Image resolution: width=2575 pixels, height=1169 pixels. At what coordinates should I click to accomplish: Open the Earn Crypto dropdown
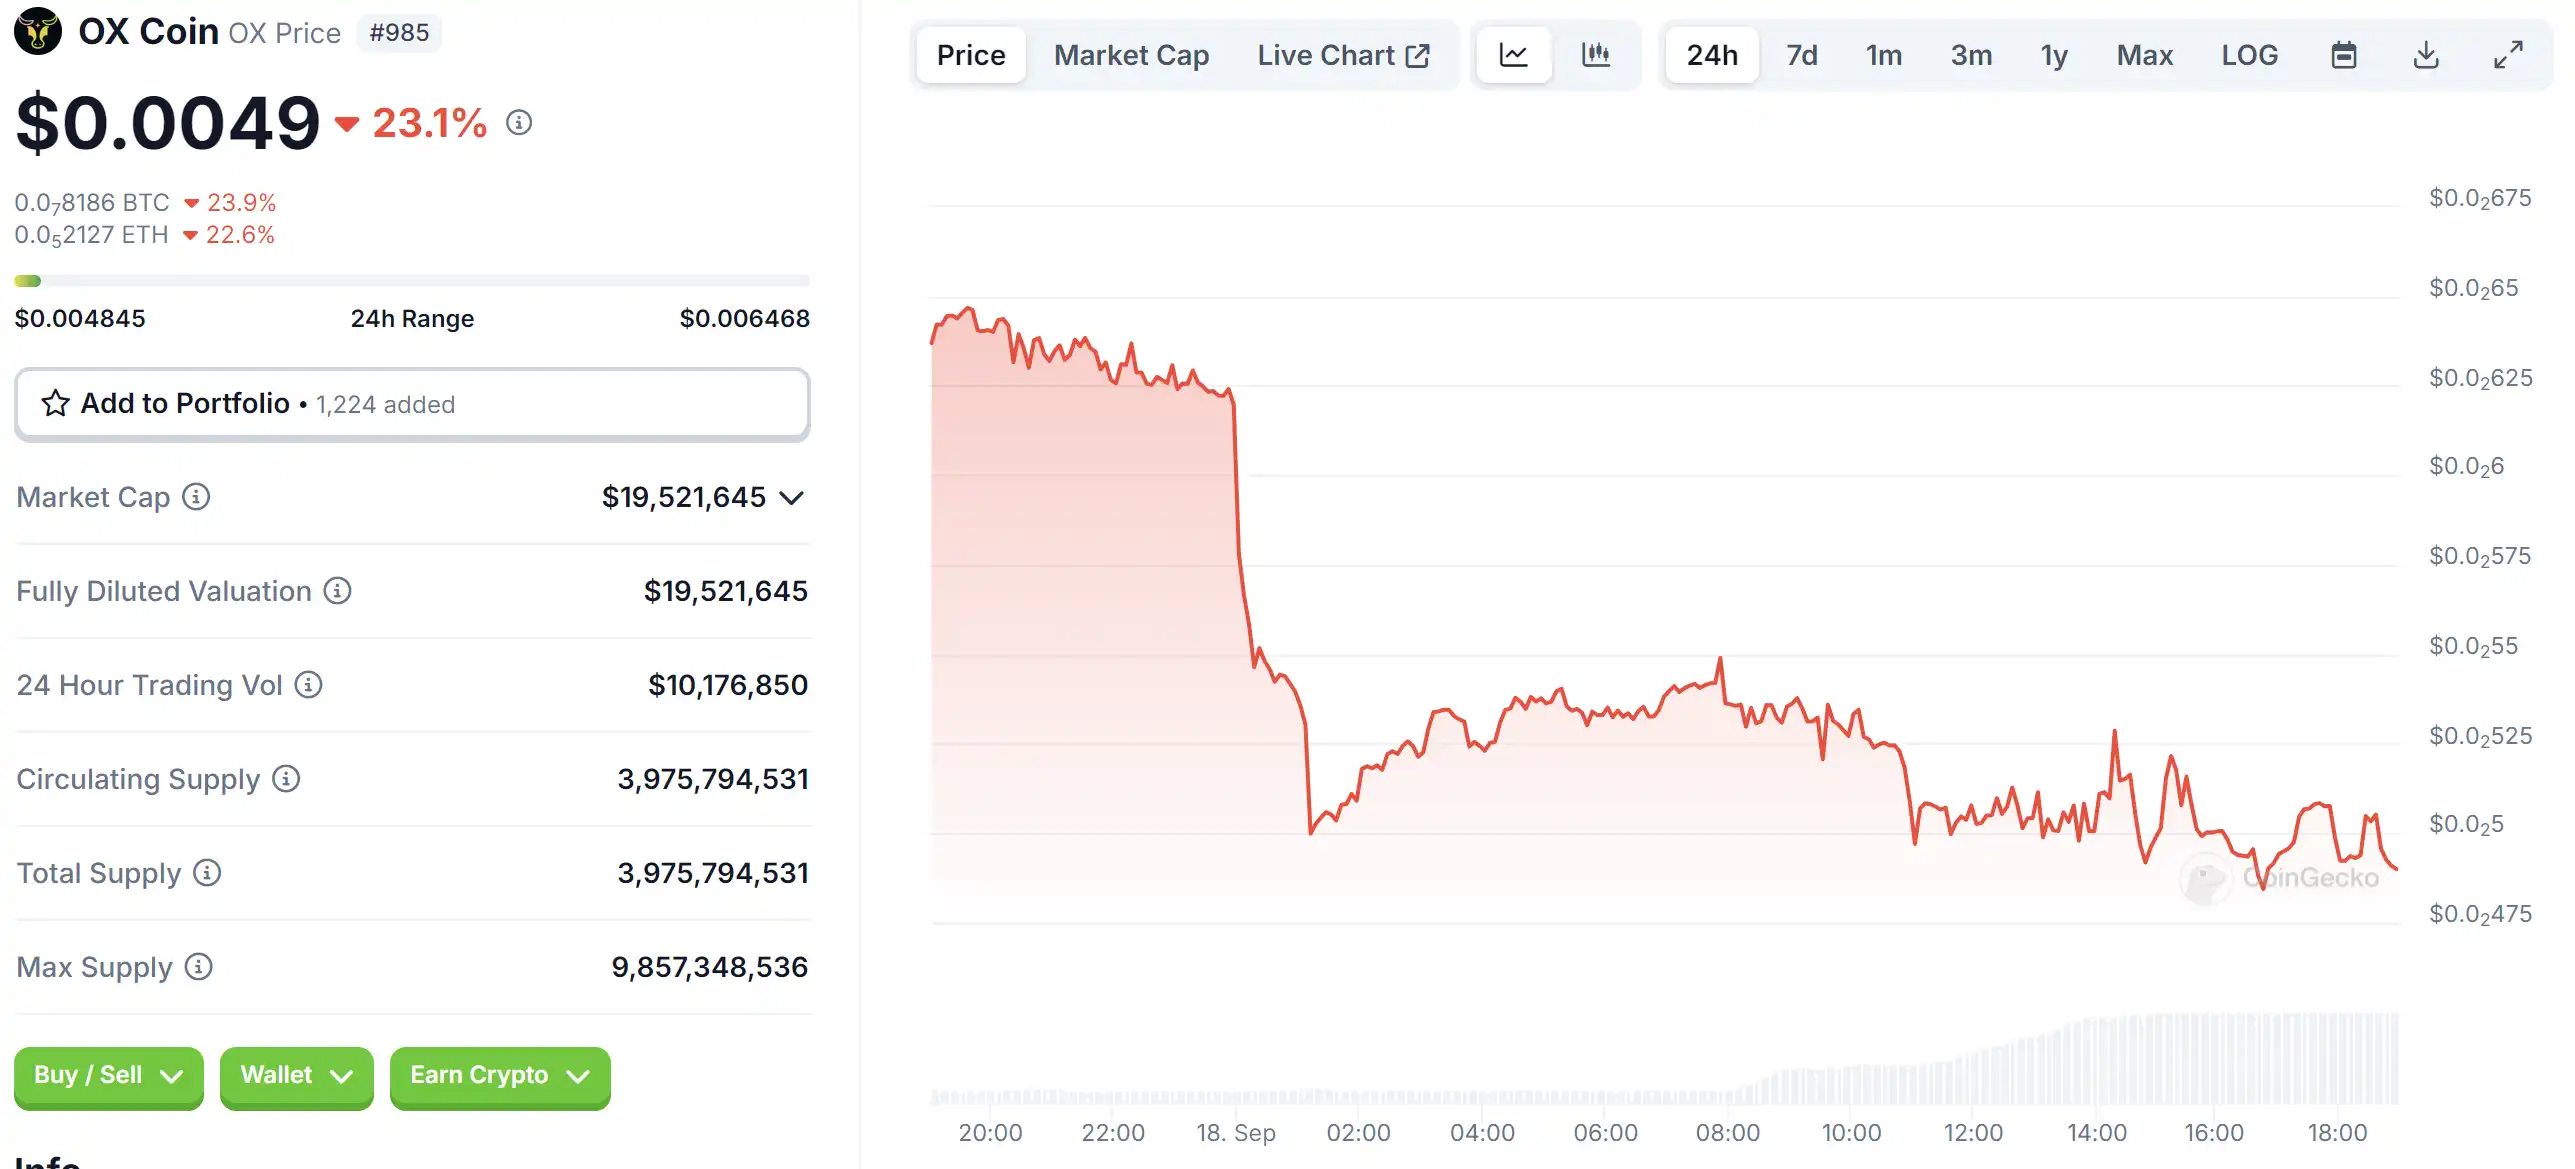[499, 1076]
